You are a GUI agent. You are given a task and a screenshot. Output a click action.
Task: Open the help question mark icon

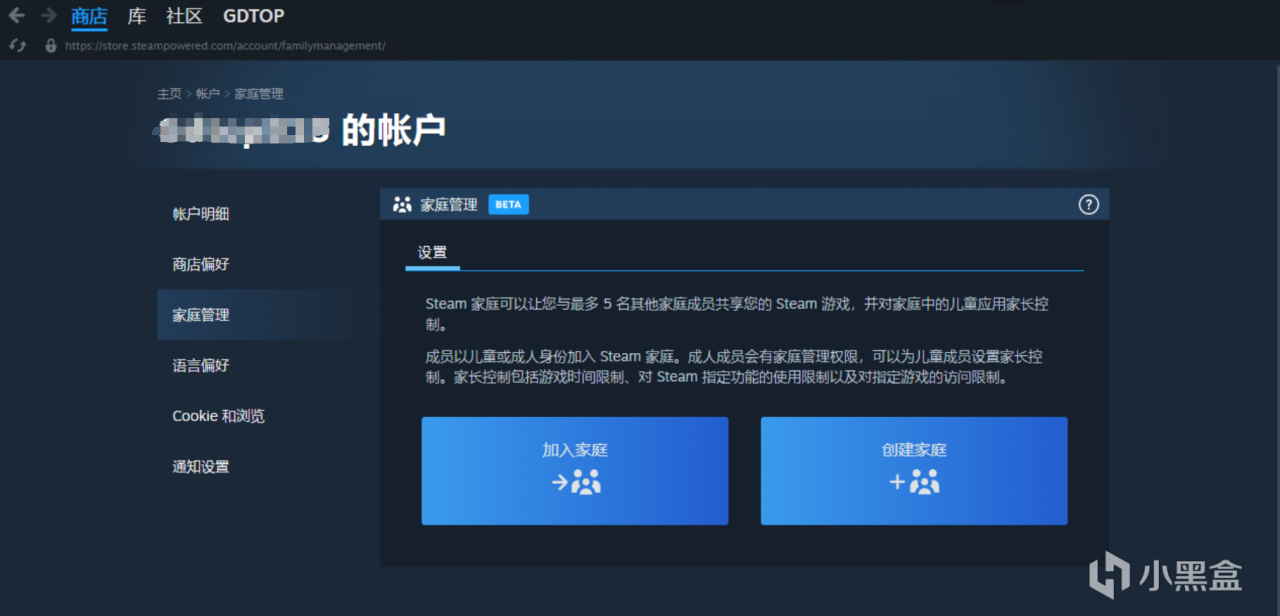point(1089,204)
